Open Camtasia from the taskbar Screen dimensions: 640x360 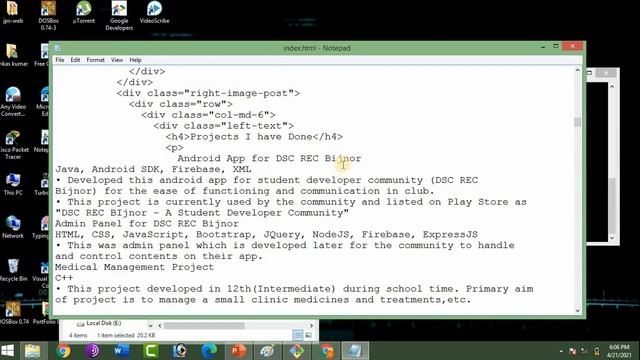coord(151,351)
